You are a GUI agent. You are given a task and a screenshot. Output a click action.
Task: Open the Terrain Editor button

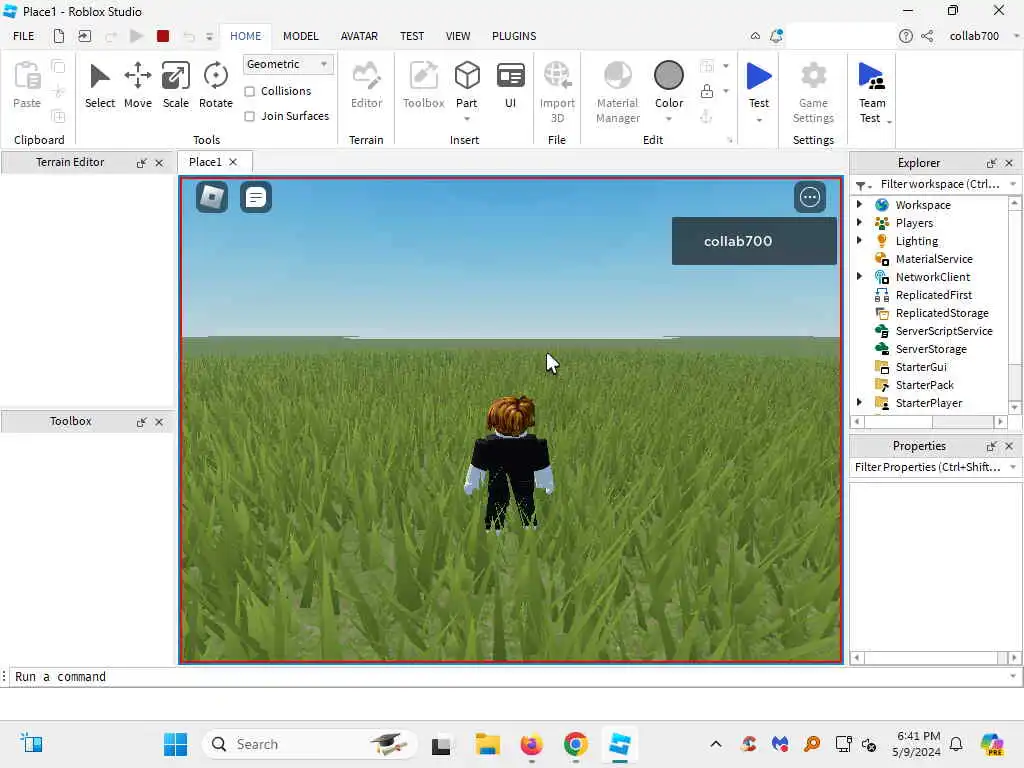point(366,85)
